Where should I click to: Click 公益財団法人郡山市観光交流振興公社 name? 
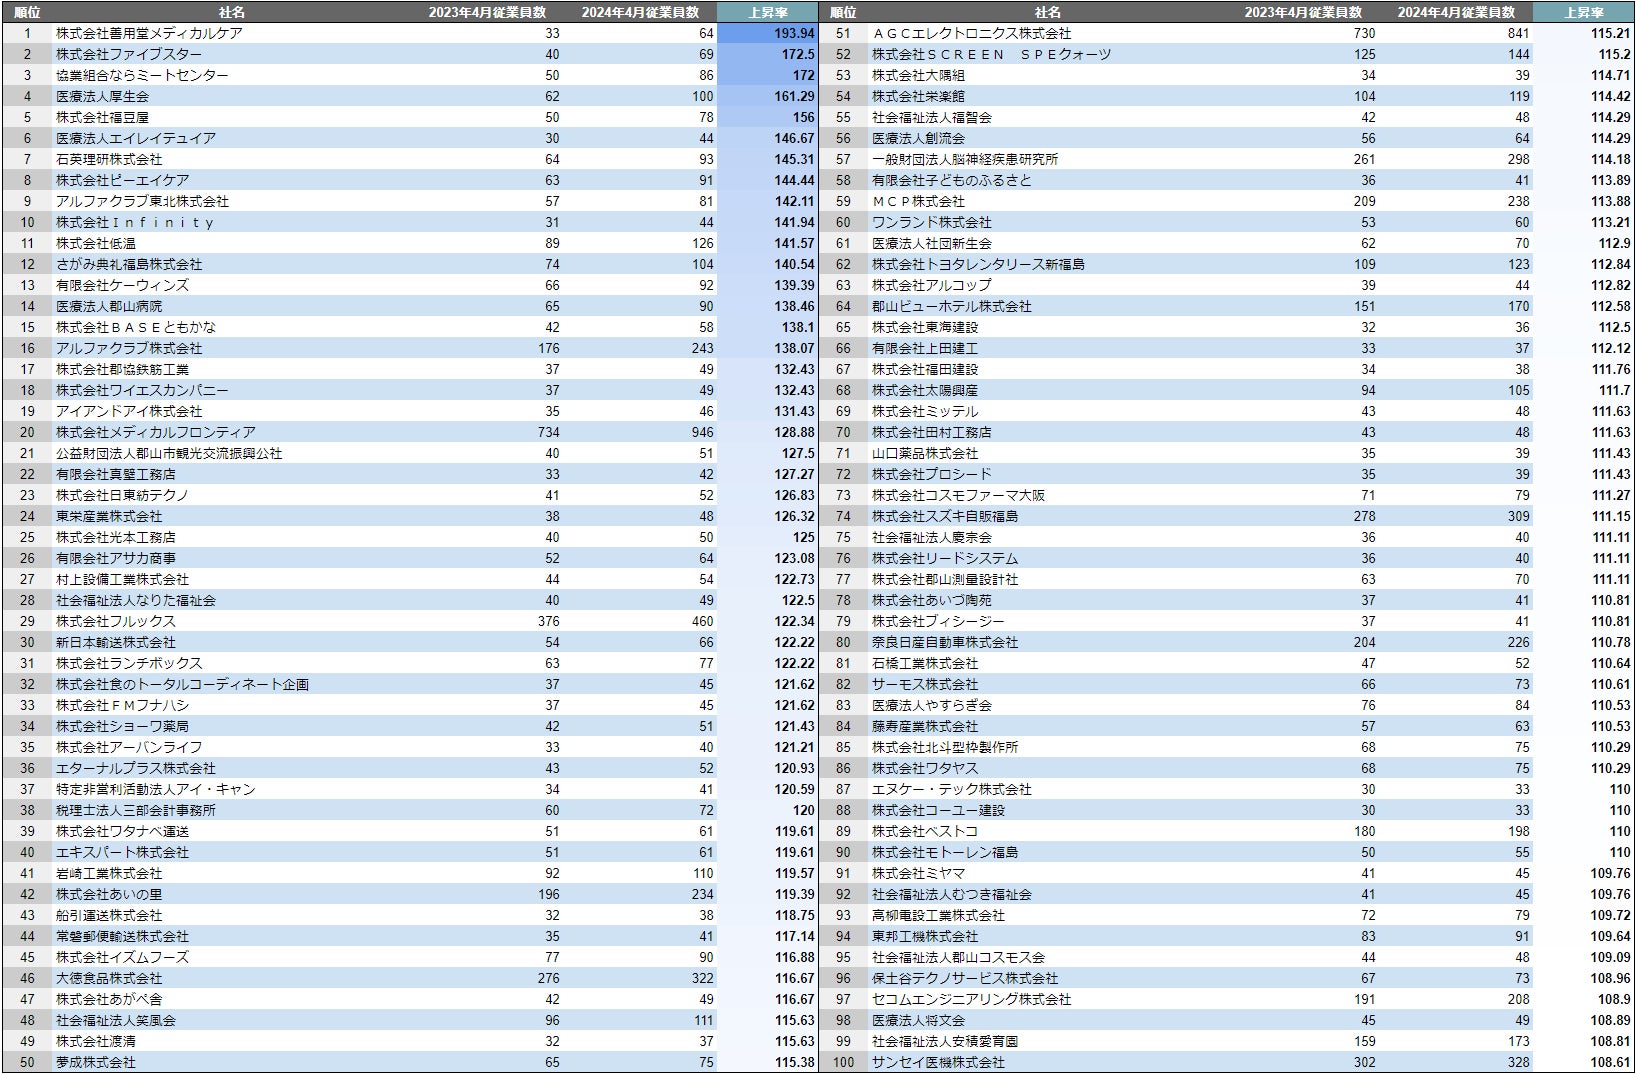[169, 453]
